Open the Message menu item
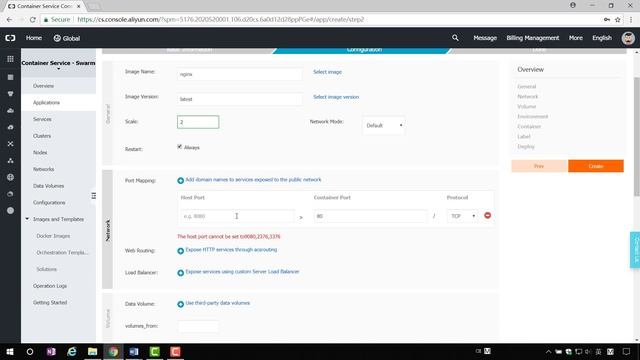The height and width of the screenshot is (360, 640). click(x=485, y=38)
